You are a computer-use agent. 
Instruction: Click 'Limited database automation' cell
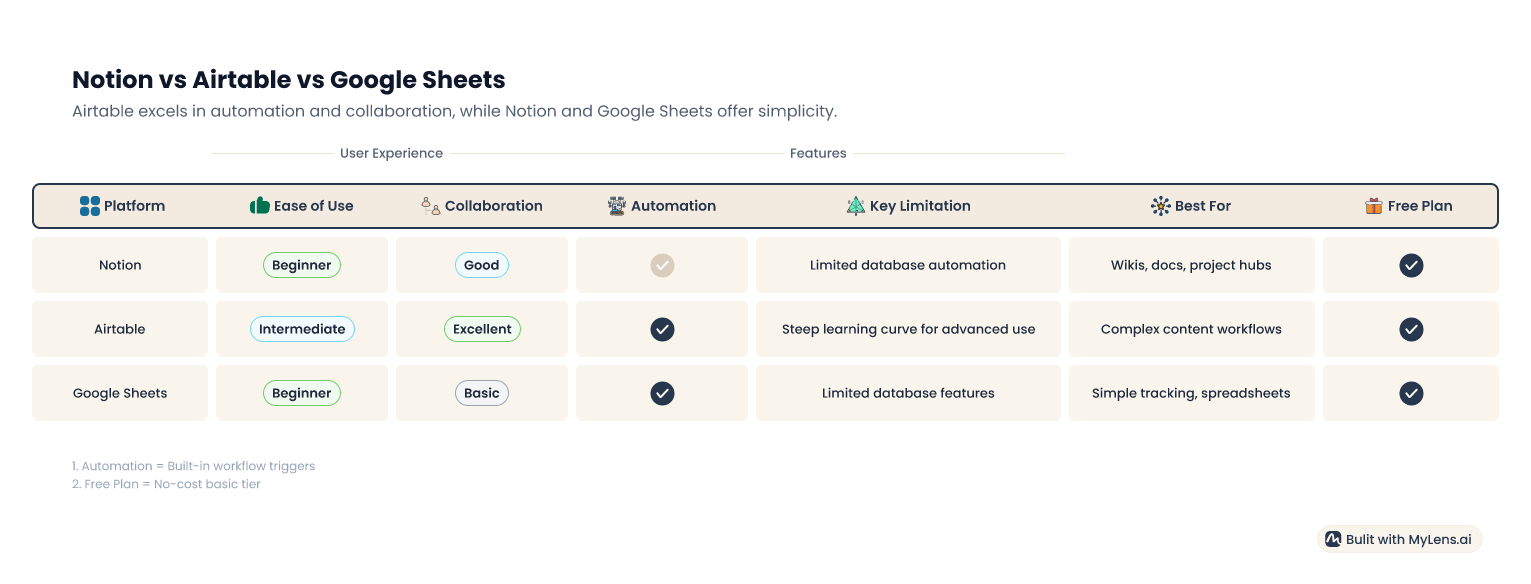click(908, 265)
